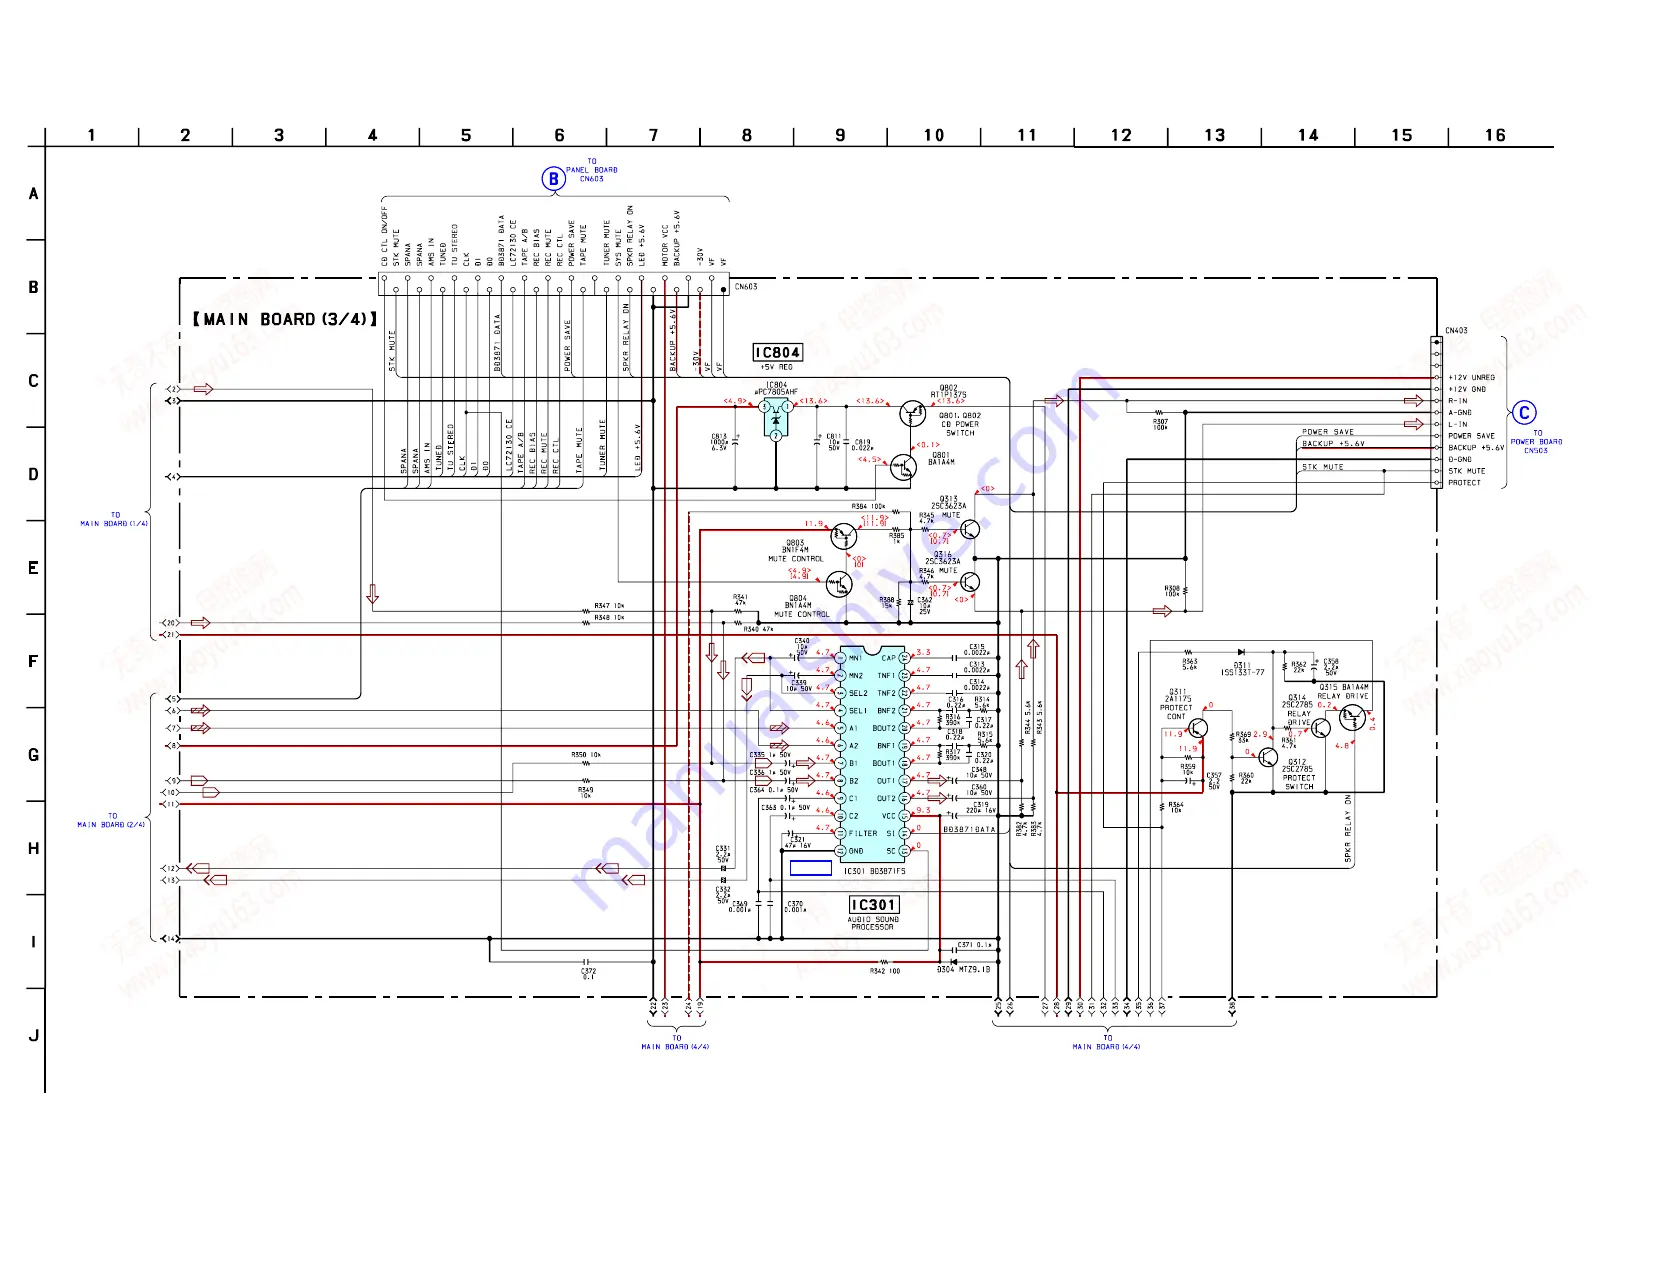The height and width of the screenshot is (1263, 1680).
Task: Click column number 16 in top ruler
Action: (1495, 135)
